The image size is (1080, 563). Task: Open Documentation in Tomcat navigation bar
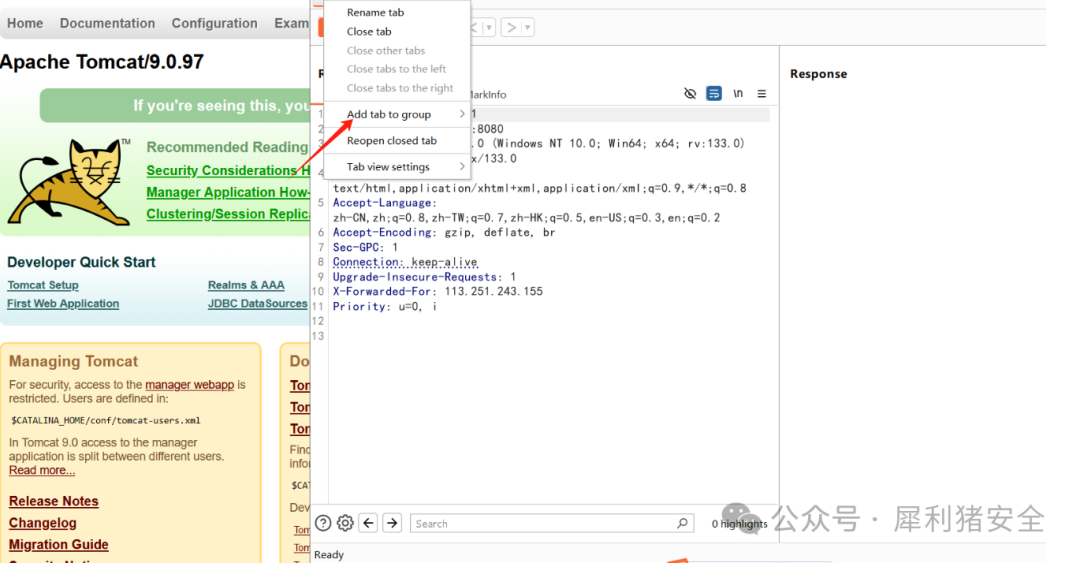[107, 23]
